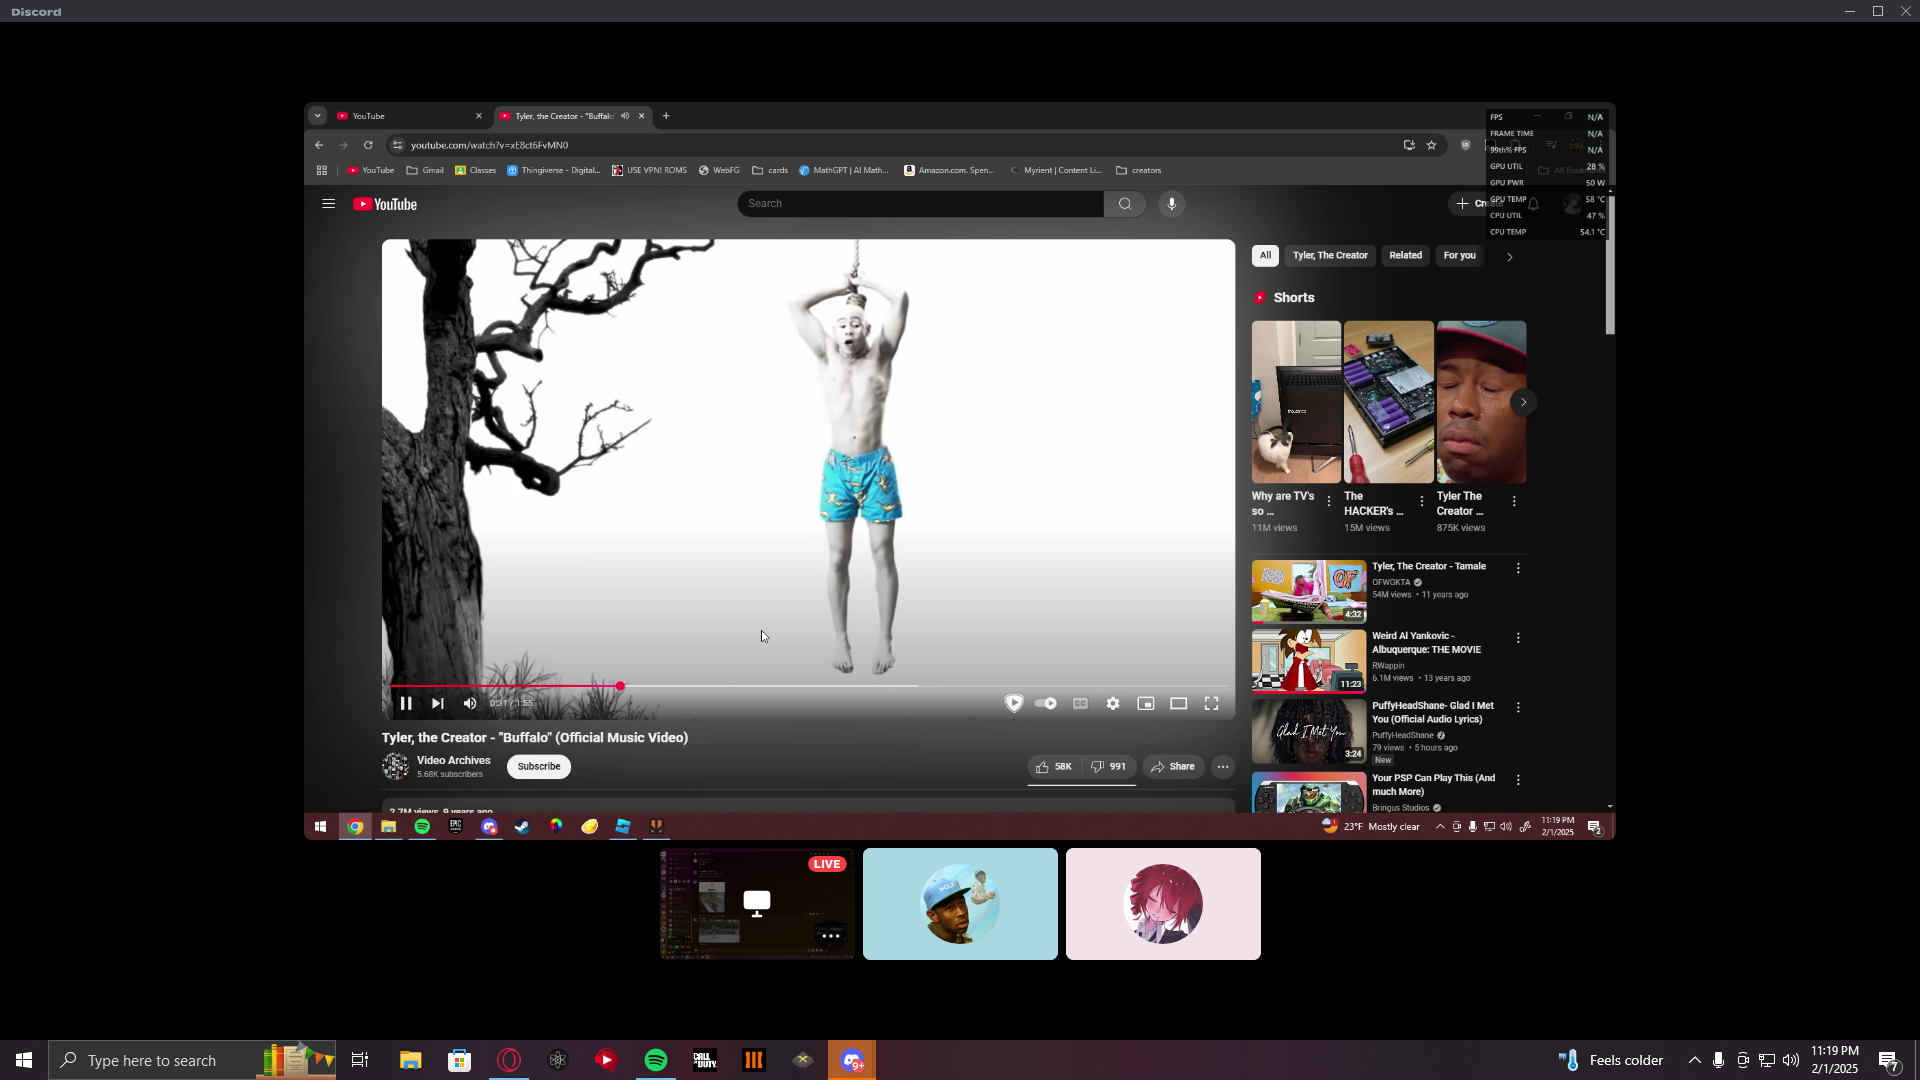Open miniplayer for the video

point(1146,703)
